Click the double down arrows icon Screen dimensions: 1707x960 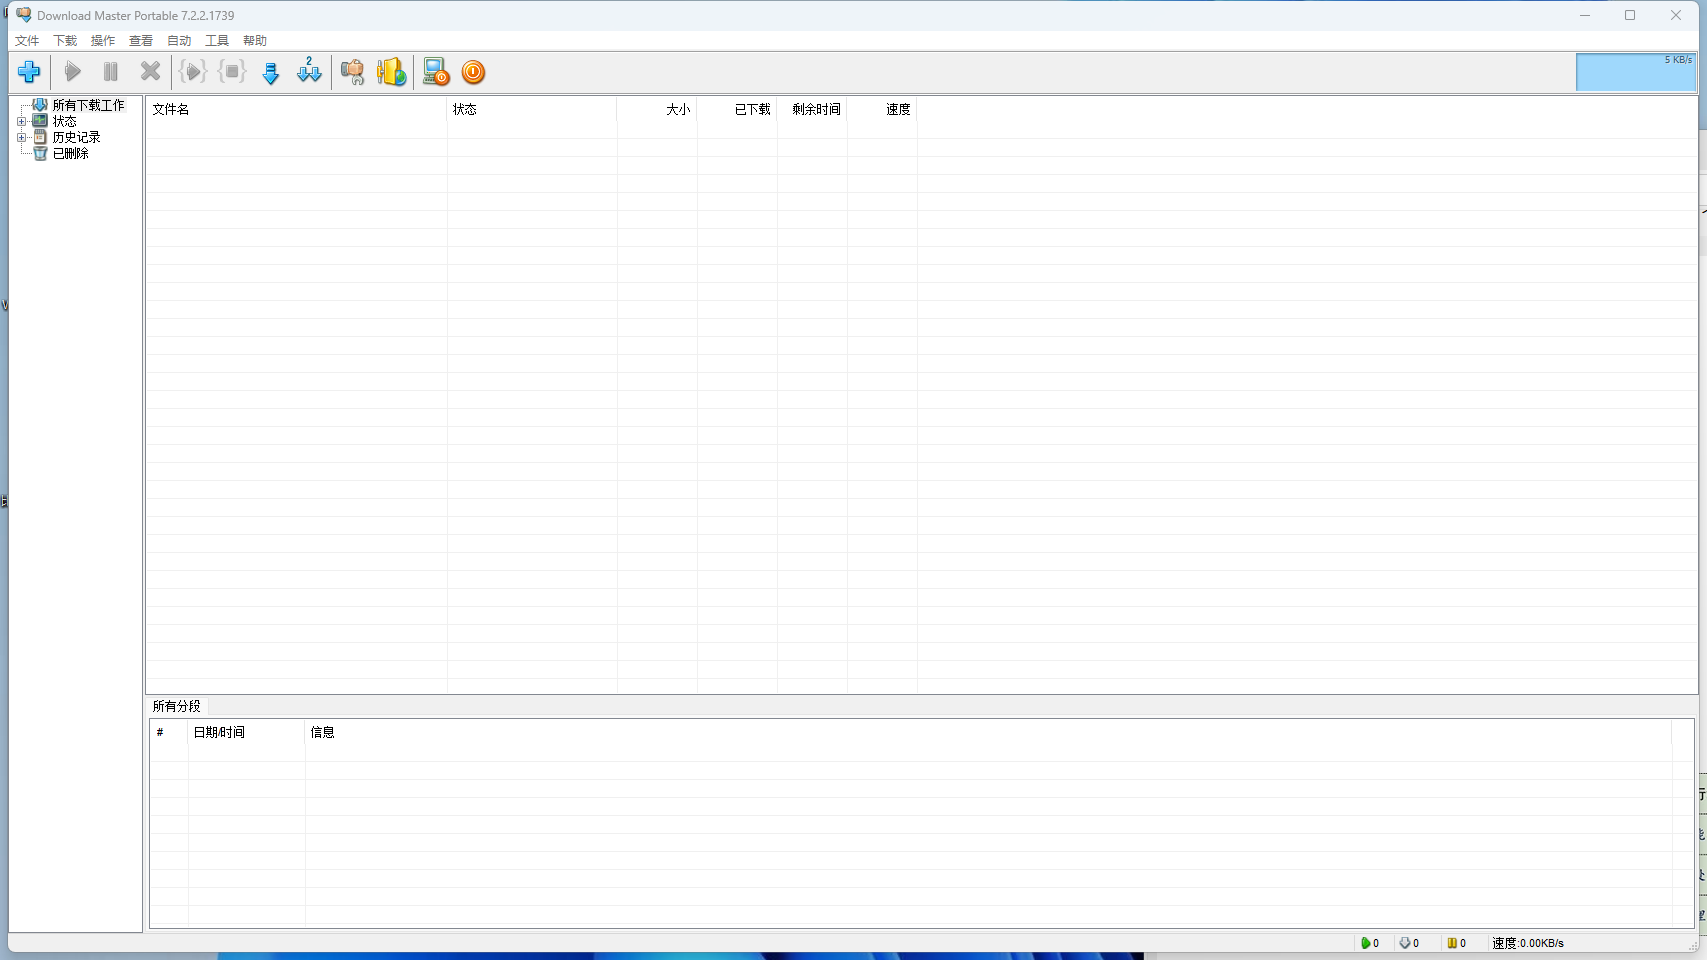pyautogui.click(x=309, y=72)
